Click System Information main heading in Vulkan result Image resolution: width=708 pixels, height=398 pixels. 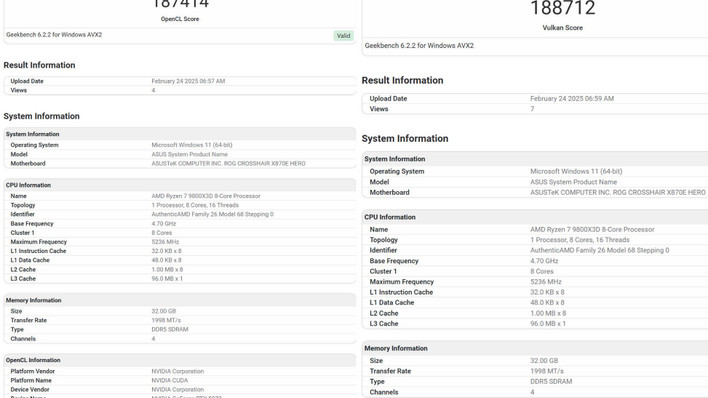tap(405, 139)
